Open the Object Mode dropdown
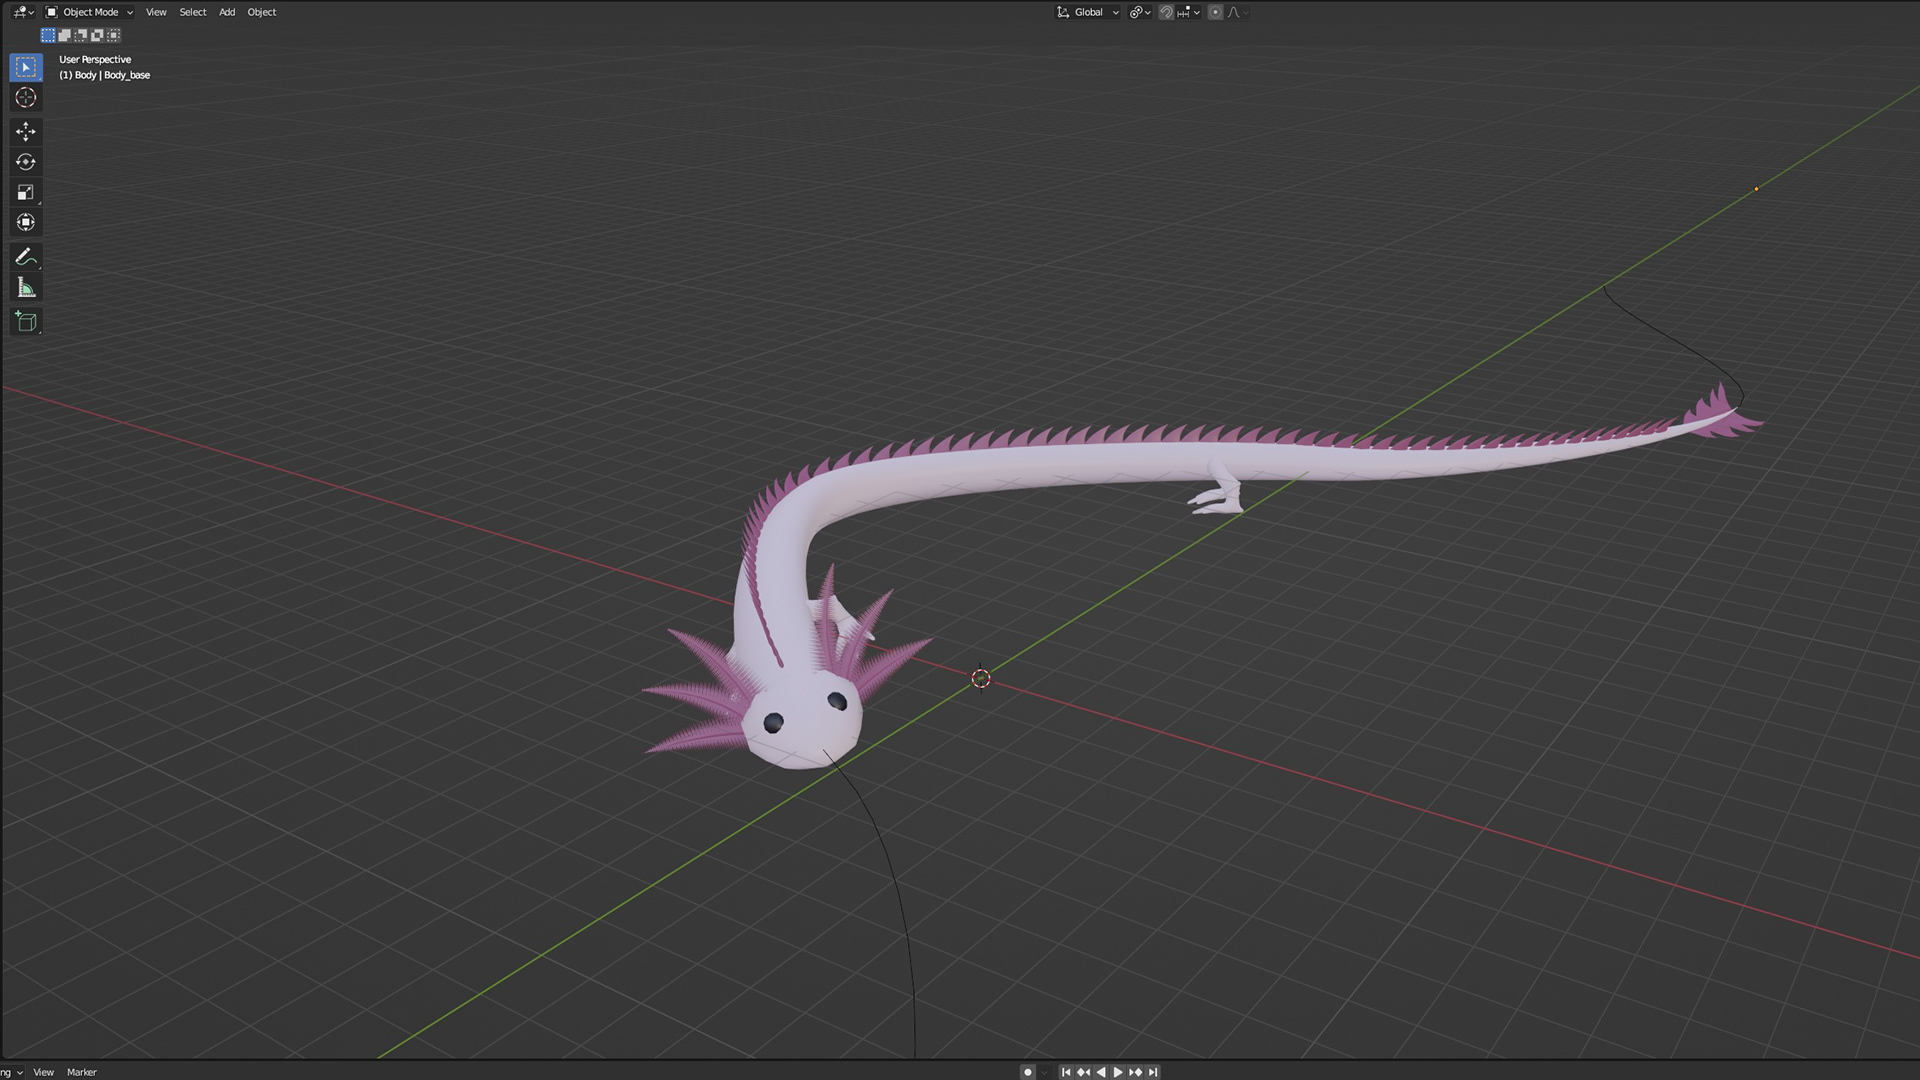Image resolution: width=1920 pixels, height=1080 pixels. 89,12
